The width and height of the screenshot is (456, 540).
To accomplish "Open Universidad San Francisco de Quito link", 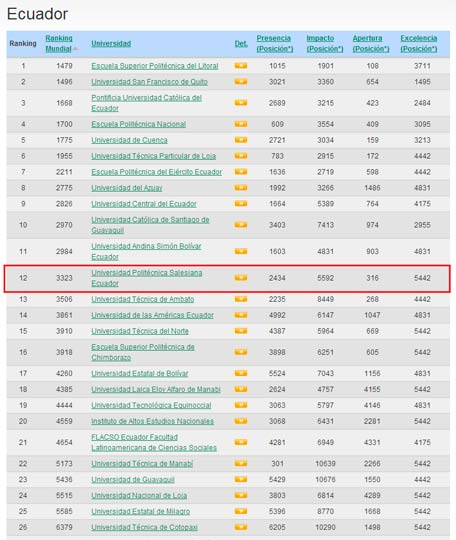I will (149, 82).
